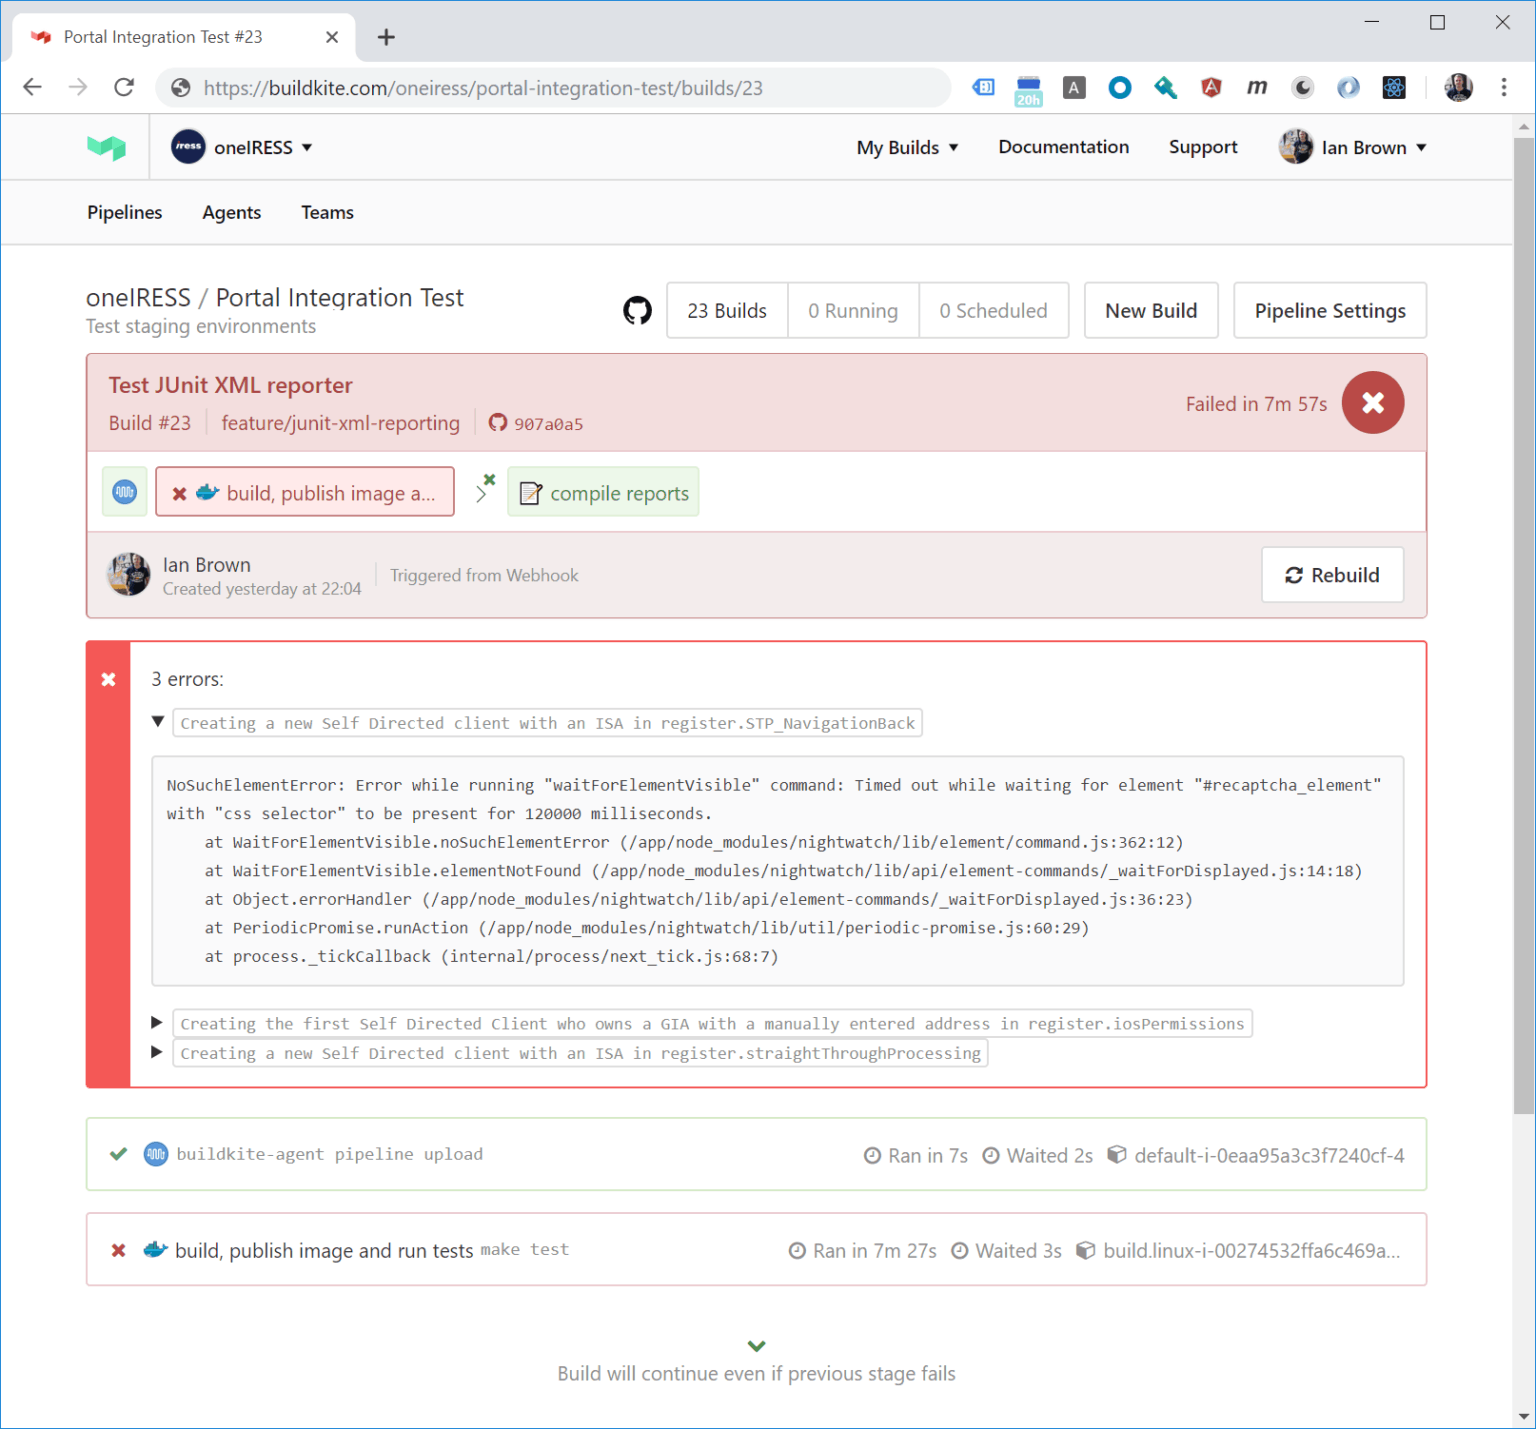Open the React DevTools extension icon
Viewport: 1536px width, 1429px height.
coord(1393,87)
